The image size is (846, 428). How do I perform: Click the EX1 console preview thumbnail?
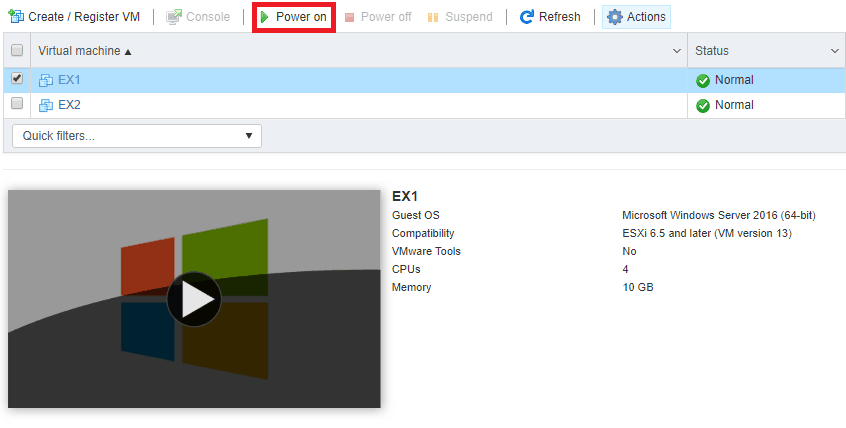tap(194, 298)
